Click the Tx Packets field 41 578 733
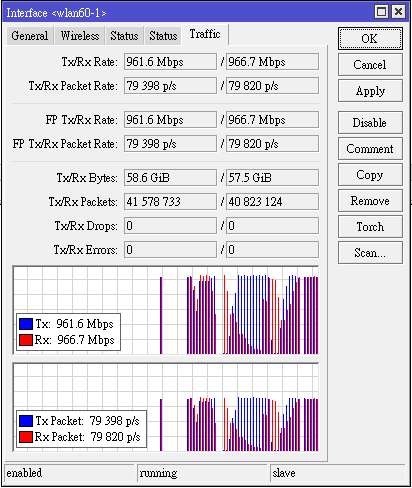412x488 pixels. click(170, 202)
